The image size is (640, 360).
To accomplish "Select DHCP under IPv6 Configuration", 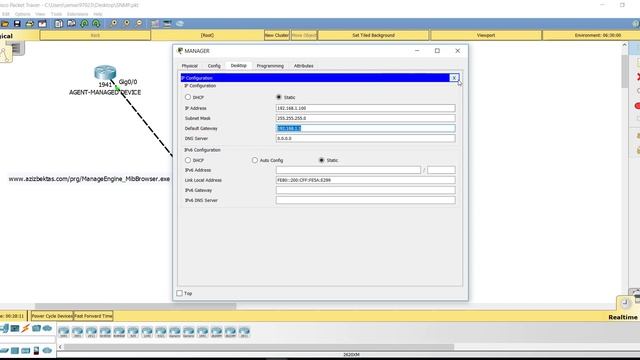I will point(188,160).
